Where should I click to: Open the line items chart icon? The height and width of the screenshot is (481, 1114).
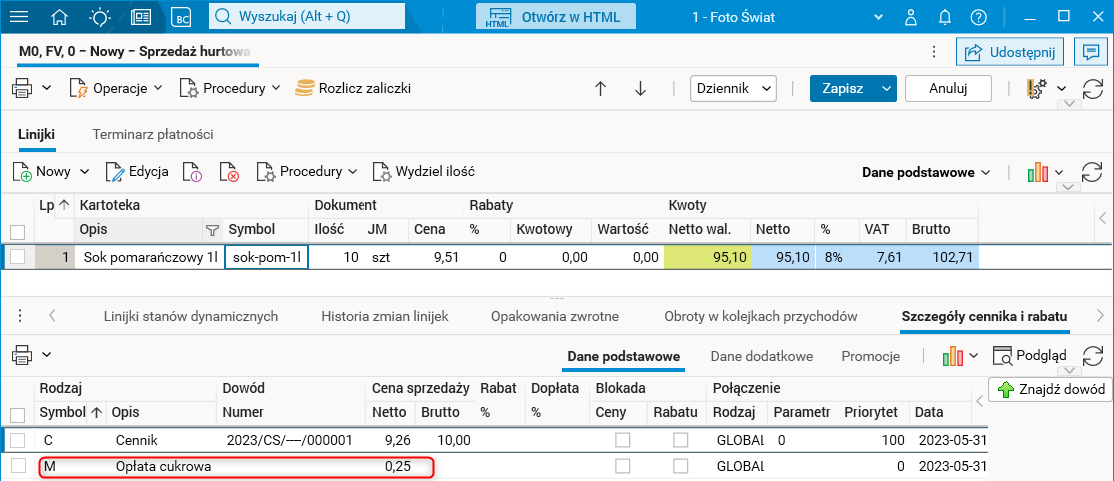point(1037,172)
